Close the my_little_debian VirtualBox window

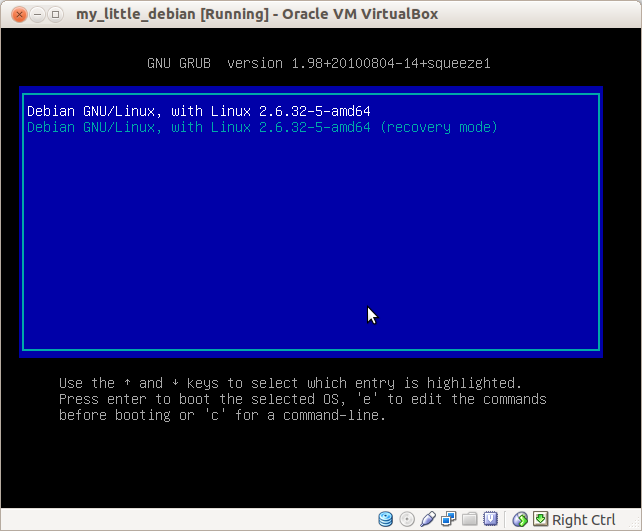19,15
